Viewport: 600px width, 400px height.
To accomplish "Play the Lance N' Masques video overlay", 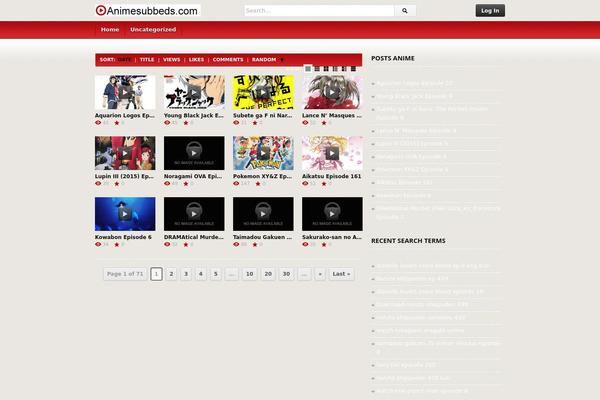I will (332, 92).
